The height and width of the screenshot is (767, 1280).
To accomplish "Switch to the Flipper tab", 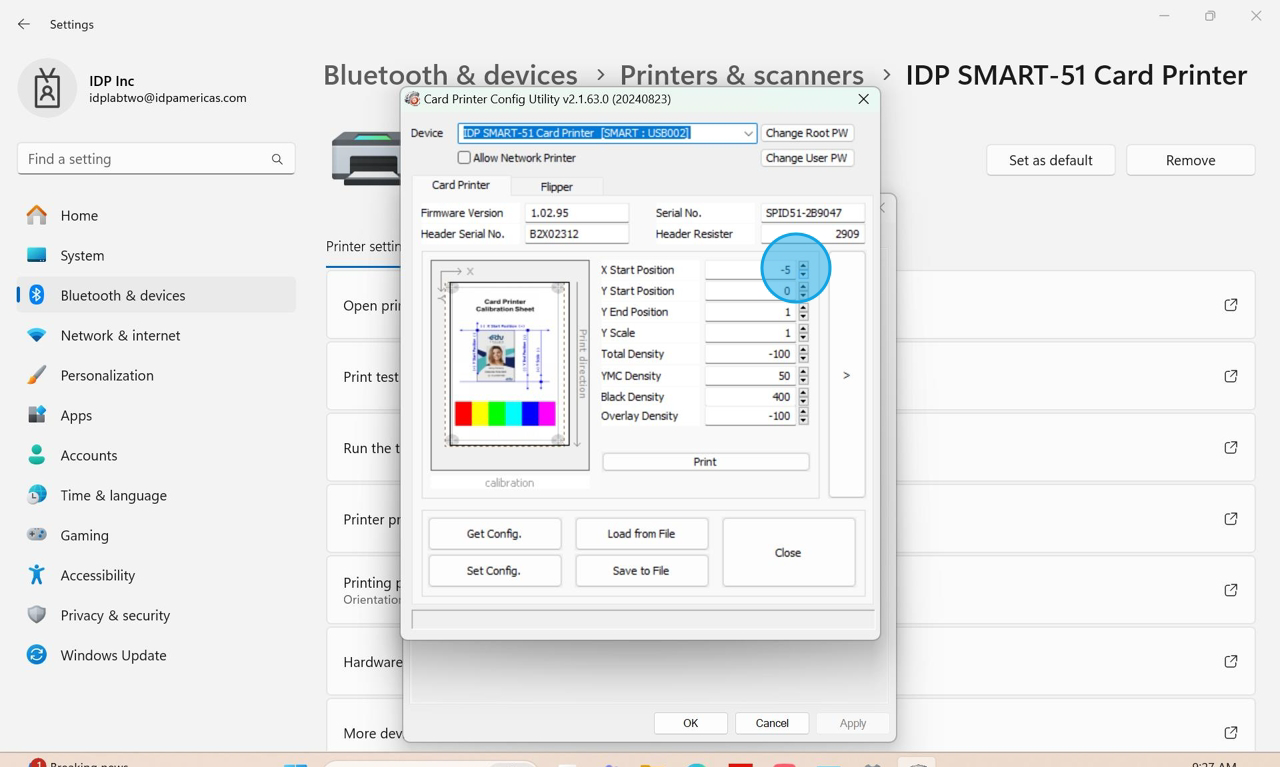I will tap(557, 186).
